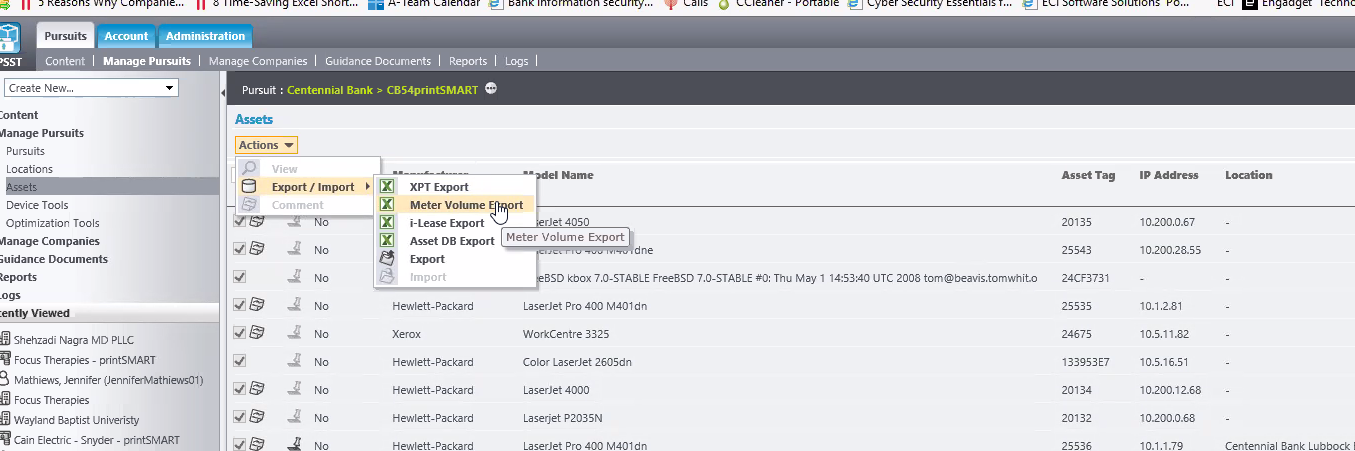Click the device icon in the WorkCentre 3325 row

pyautogui.click(x=257, y=333)
